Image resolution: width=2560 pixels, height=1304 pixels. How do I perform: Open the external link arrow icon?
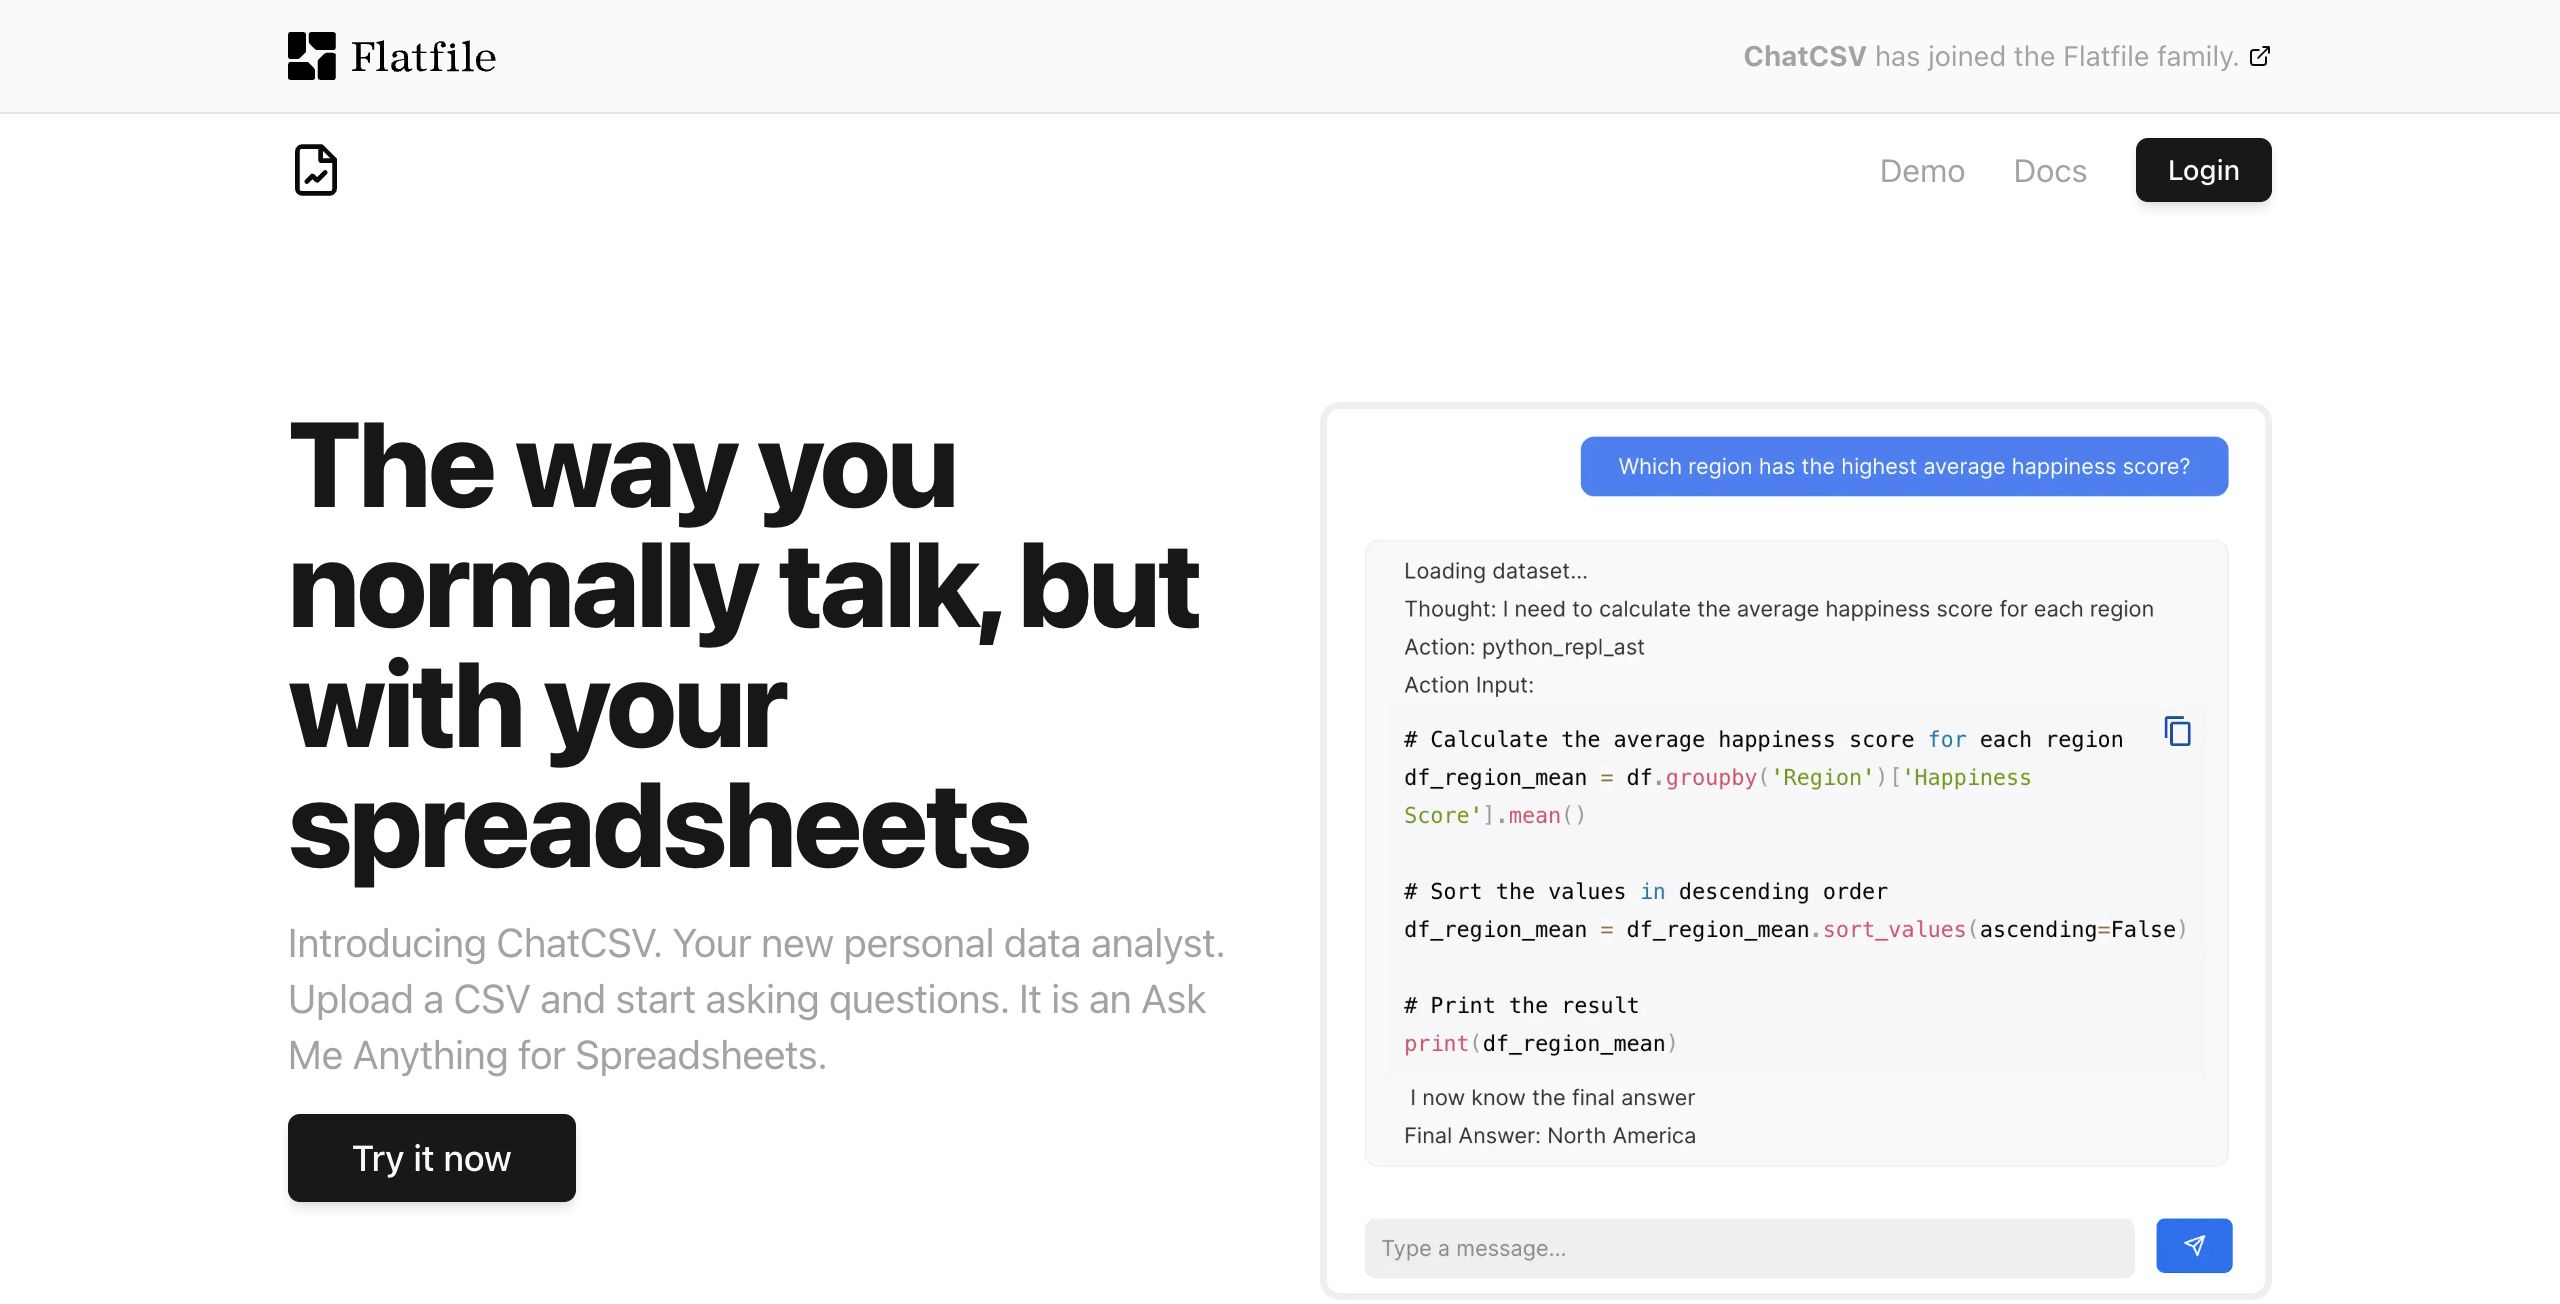tap(2259, 56)
